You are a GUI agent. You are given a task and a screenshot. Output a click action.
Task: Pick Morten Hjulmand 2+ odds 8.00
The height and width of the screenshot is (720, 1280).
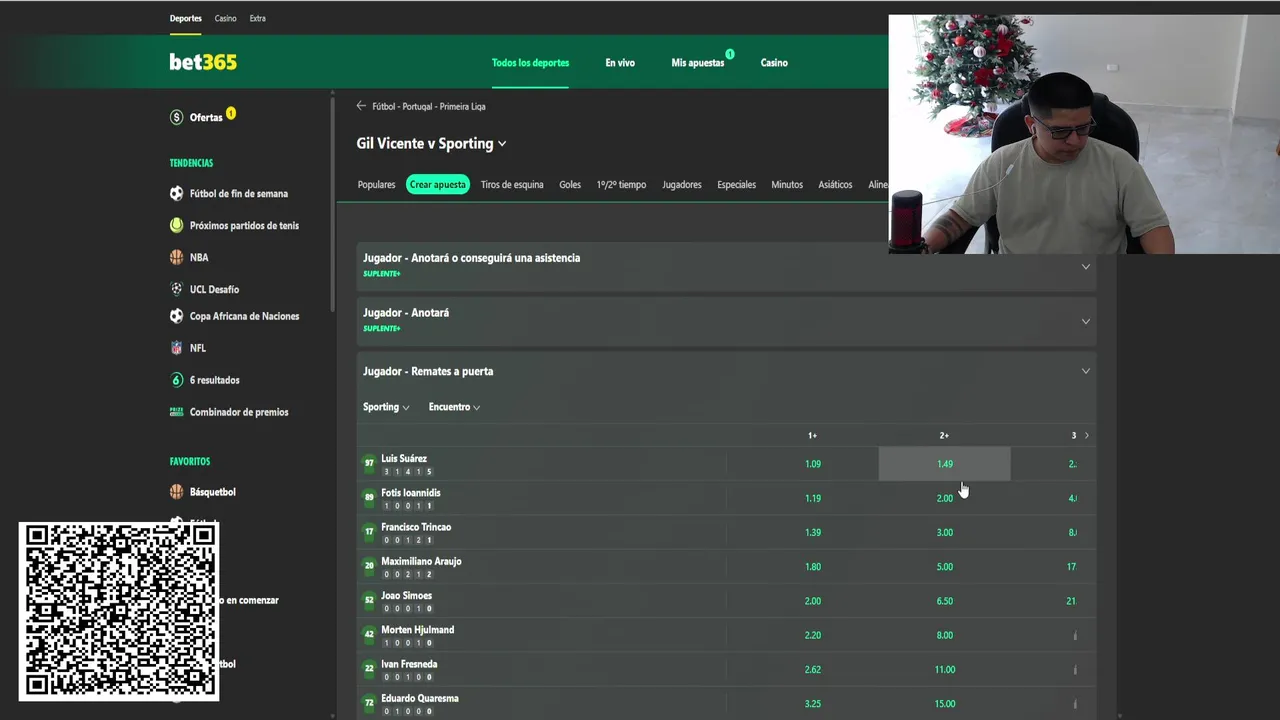(945, 635)
